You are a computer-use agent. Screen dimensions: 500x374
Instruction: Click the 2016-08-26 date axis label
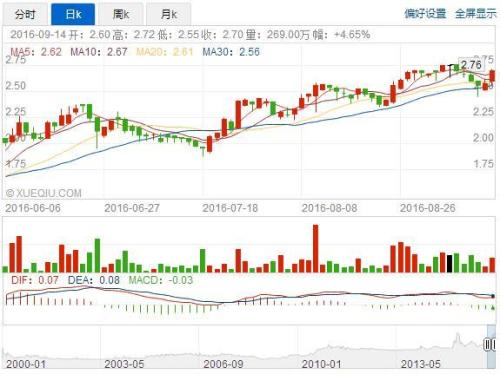[428, 208]
